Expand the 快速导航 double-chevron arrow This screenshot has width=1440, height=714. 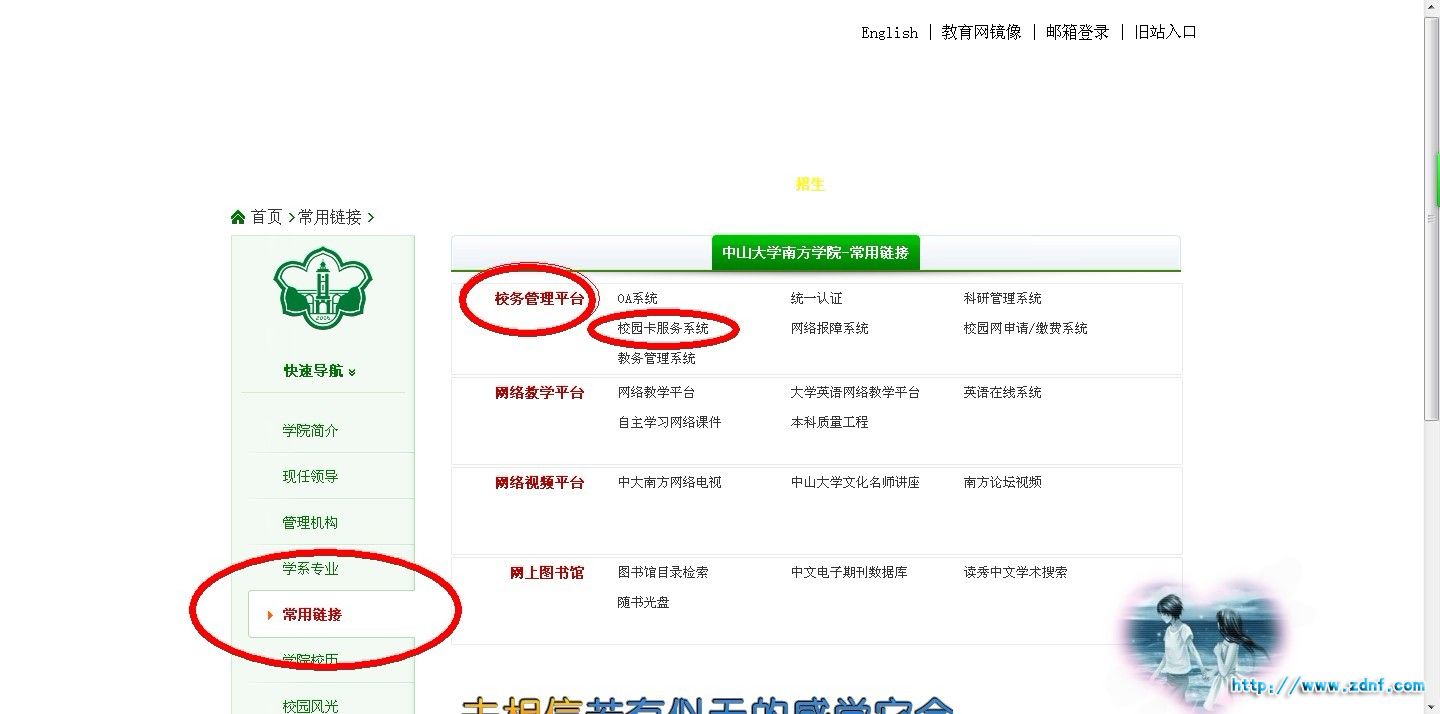(x=352, y=372)
